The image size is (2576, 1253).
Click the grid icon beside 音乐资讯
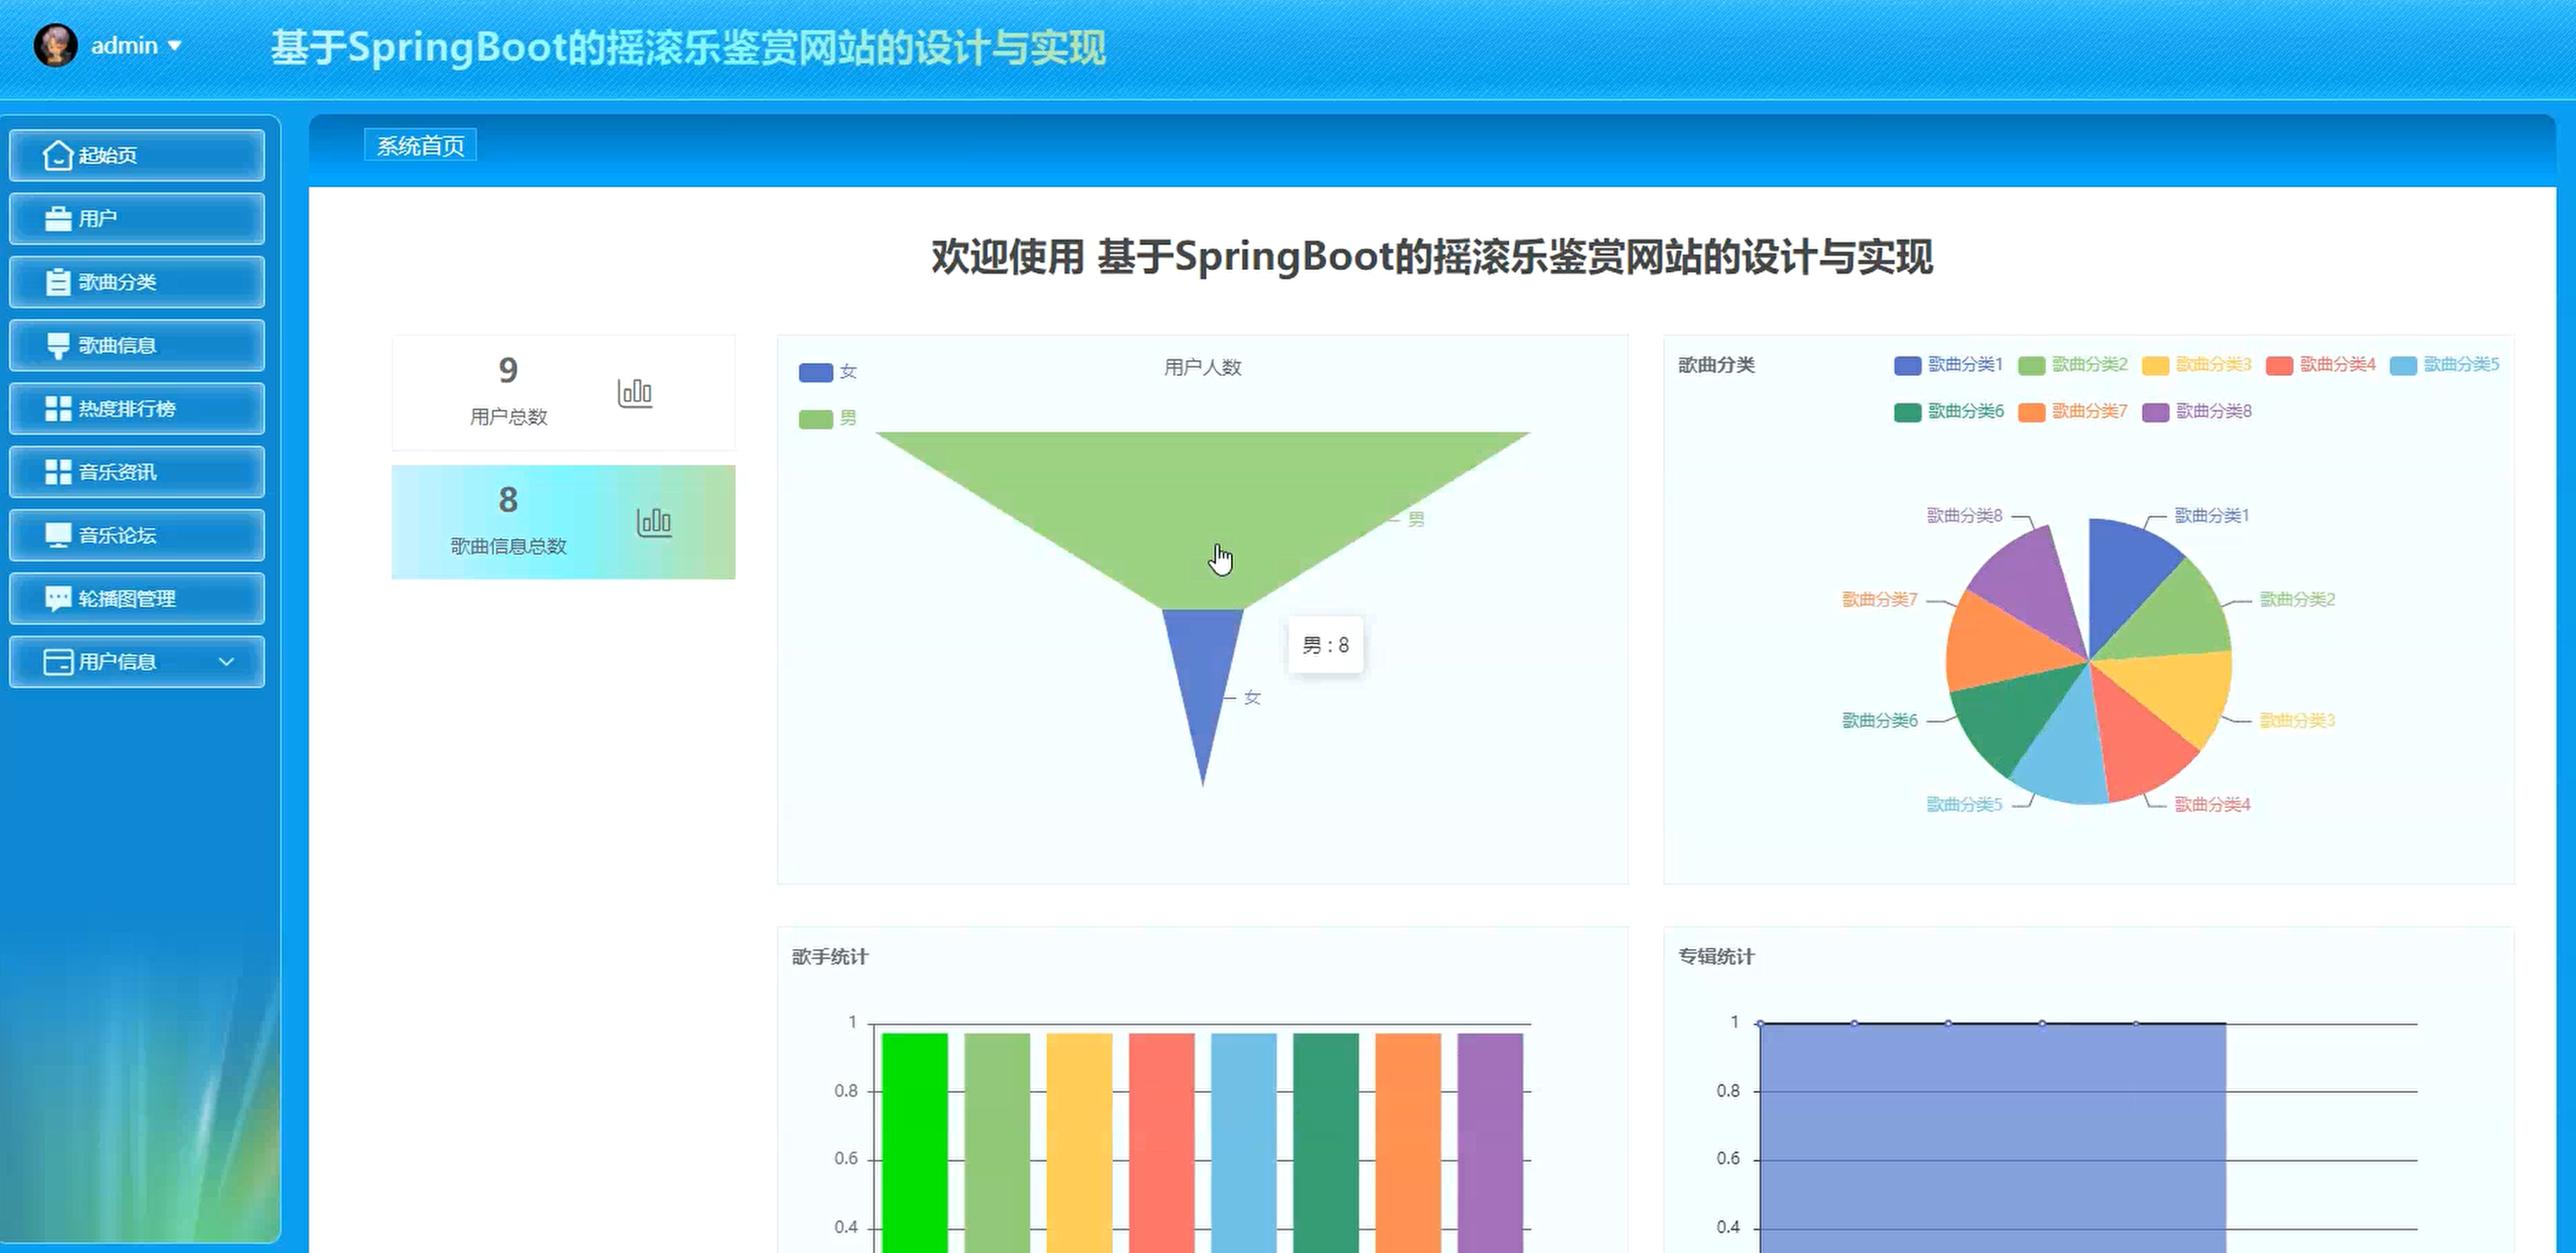click(x=58, y=472)
